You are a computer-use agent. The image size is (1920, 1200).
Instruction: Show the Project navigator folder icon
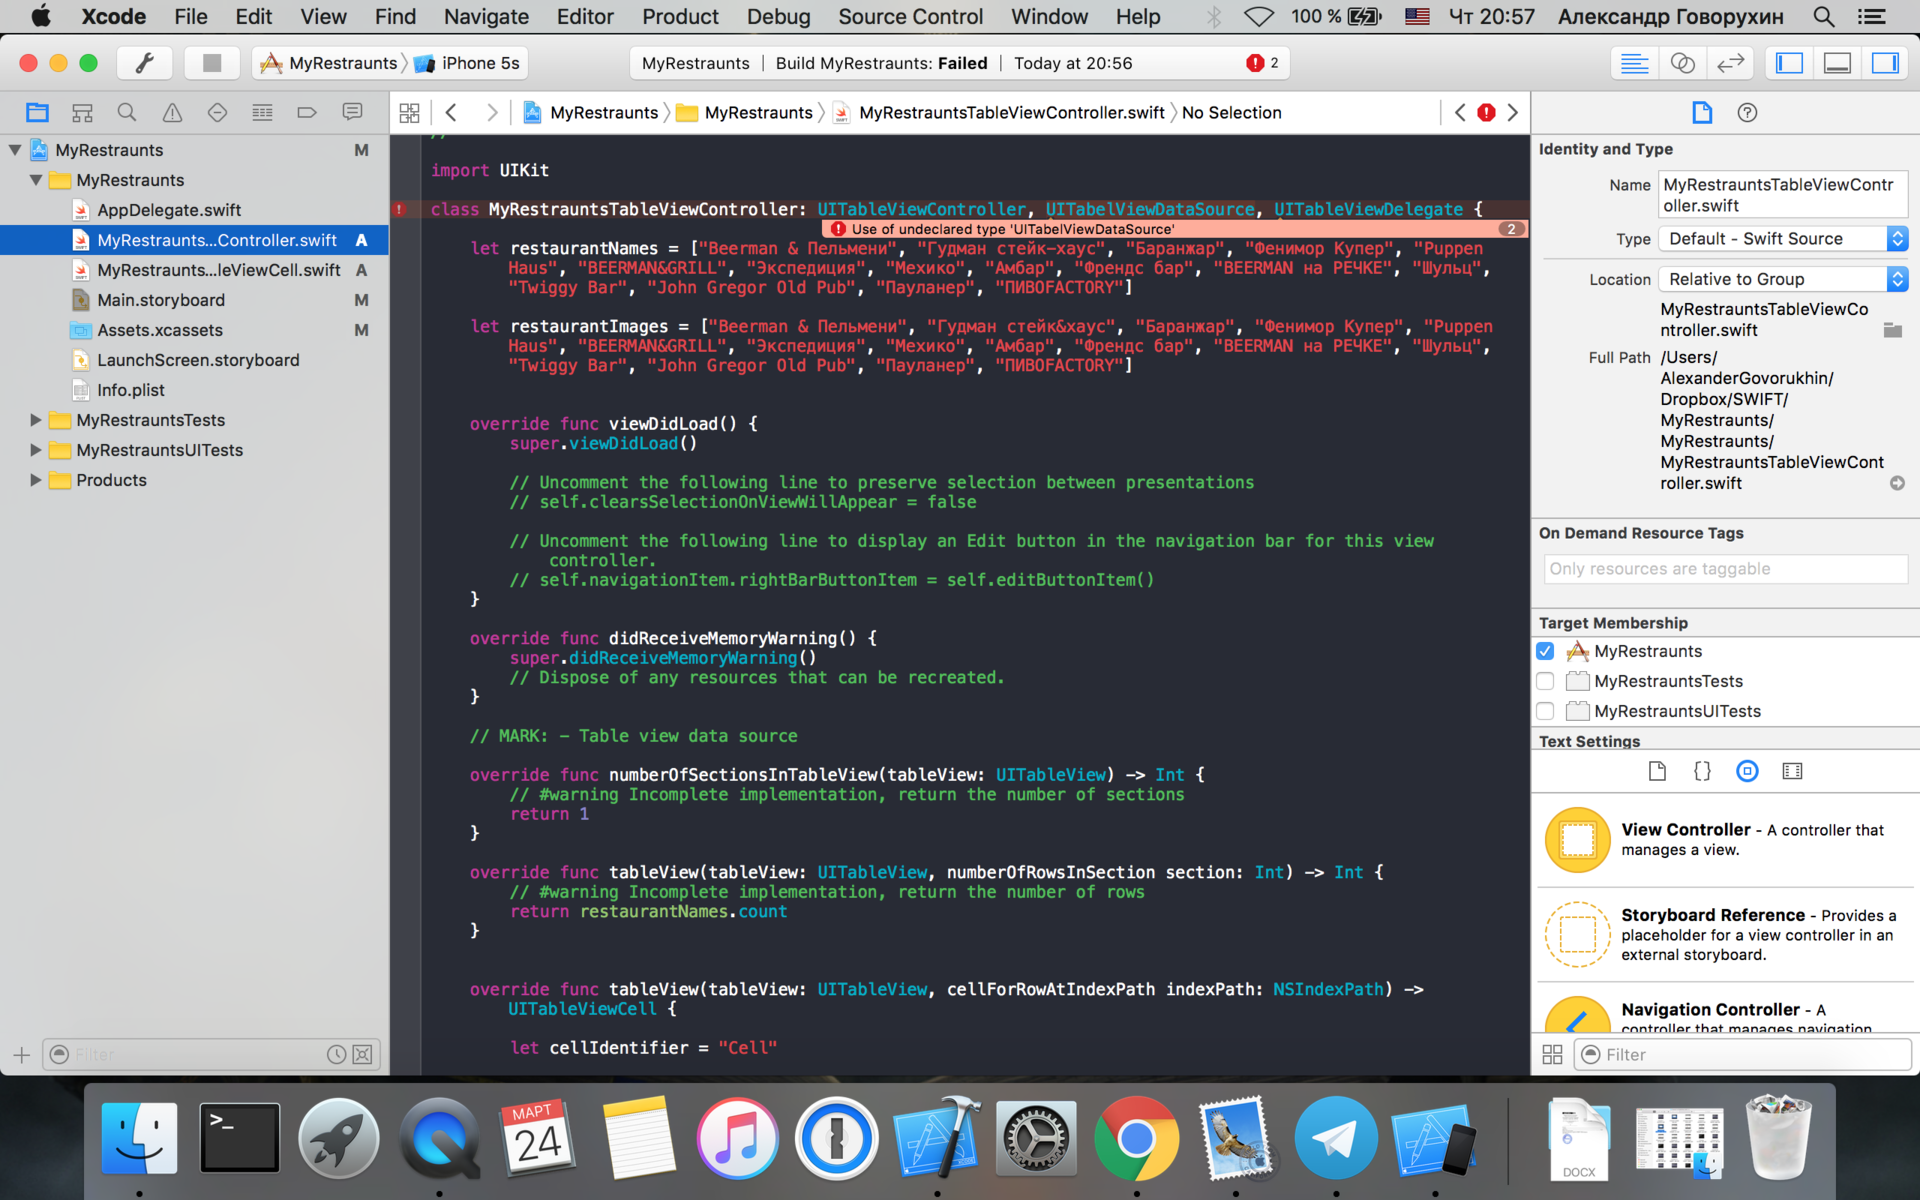37,112
